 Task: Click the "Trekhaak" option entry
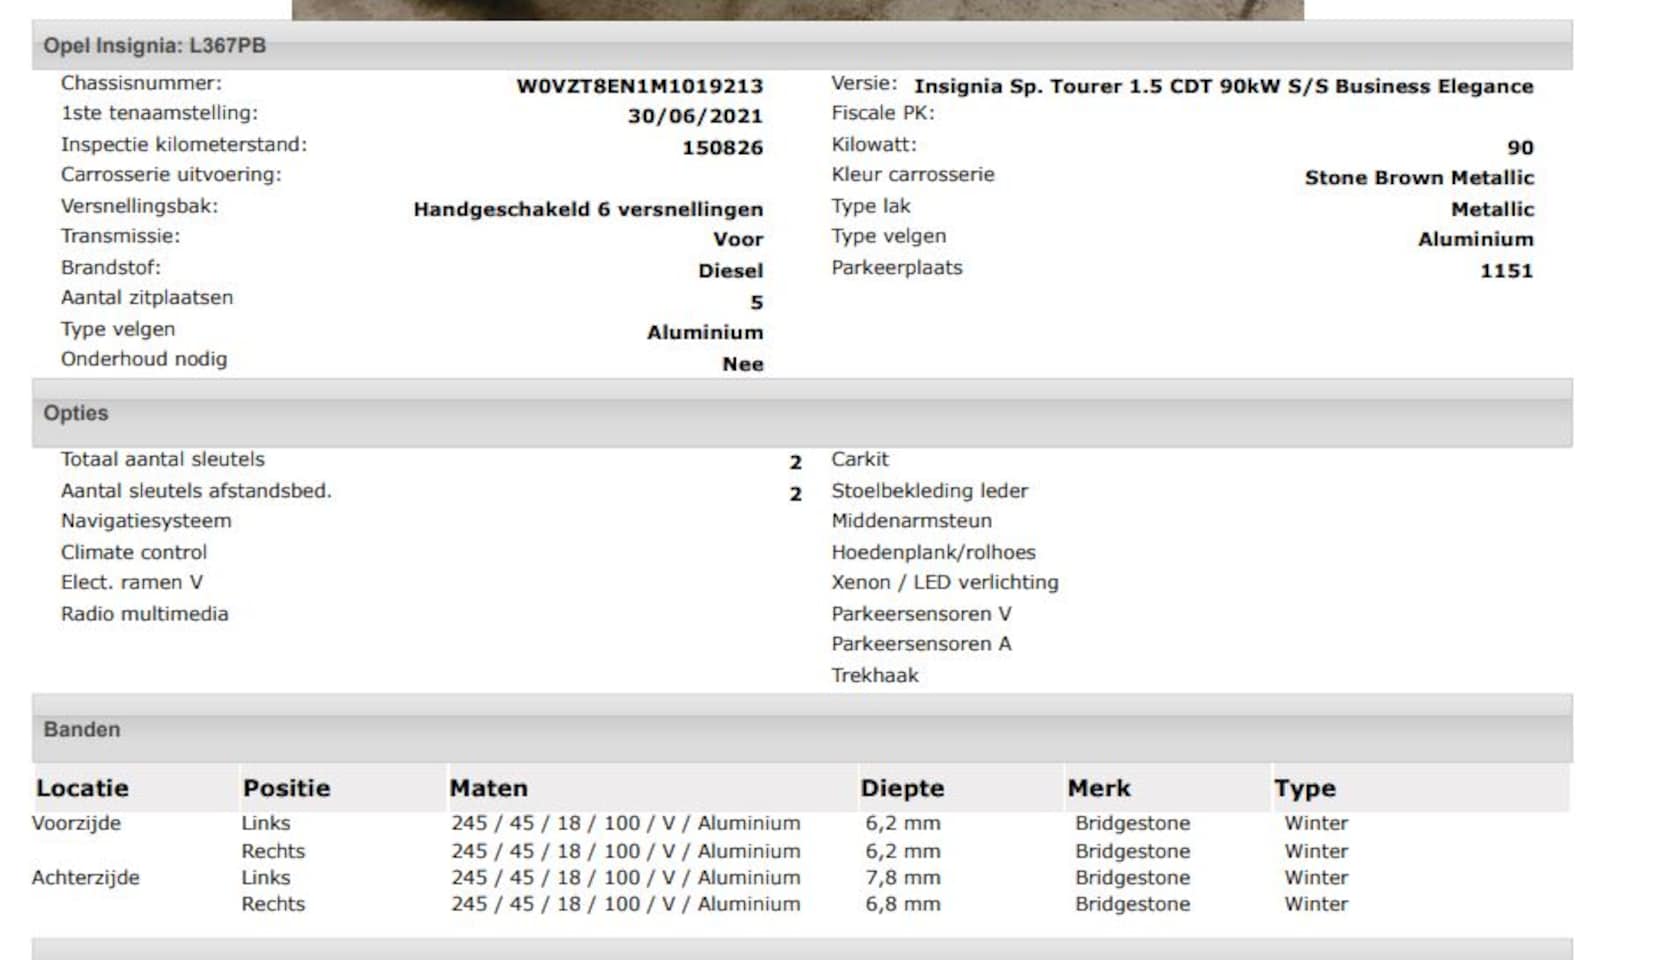(874, 675)
